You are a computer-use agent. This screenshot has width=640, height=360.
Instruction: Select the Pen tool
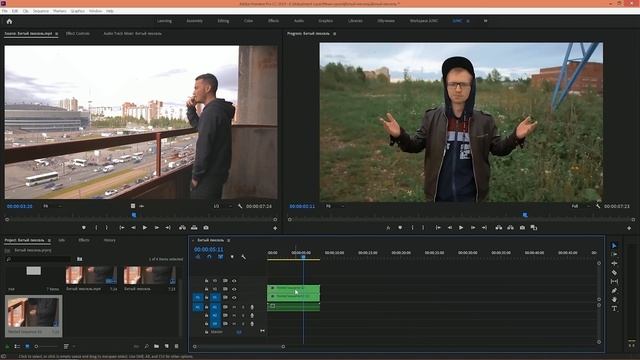point(614,291)
